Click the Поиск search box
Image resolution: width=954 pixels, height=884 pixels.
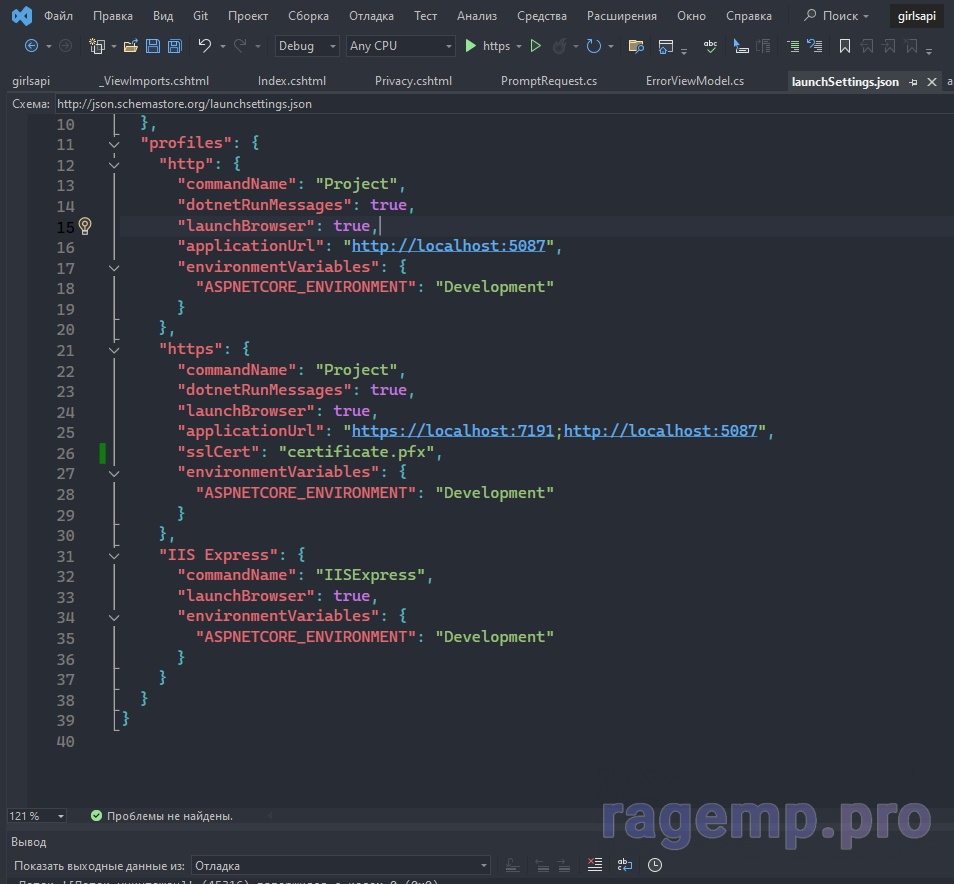[x=838, y=16]
